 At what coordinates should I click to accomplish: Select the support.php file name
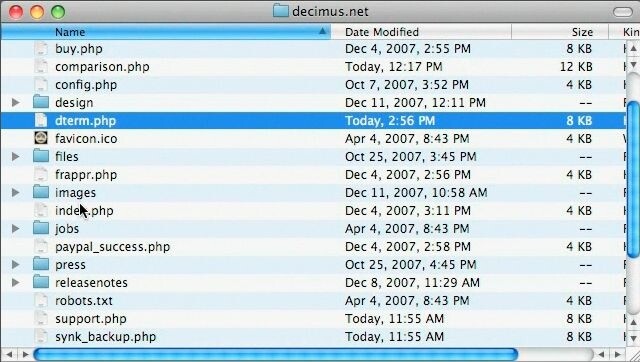pyautogui.click(x=91, y=319)
